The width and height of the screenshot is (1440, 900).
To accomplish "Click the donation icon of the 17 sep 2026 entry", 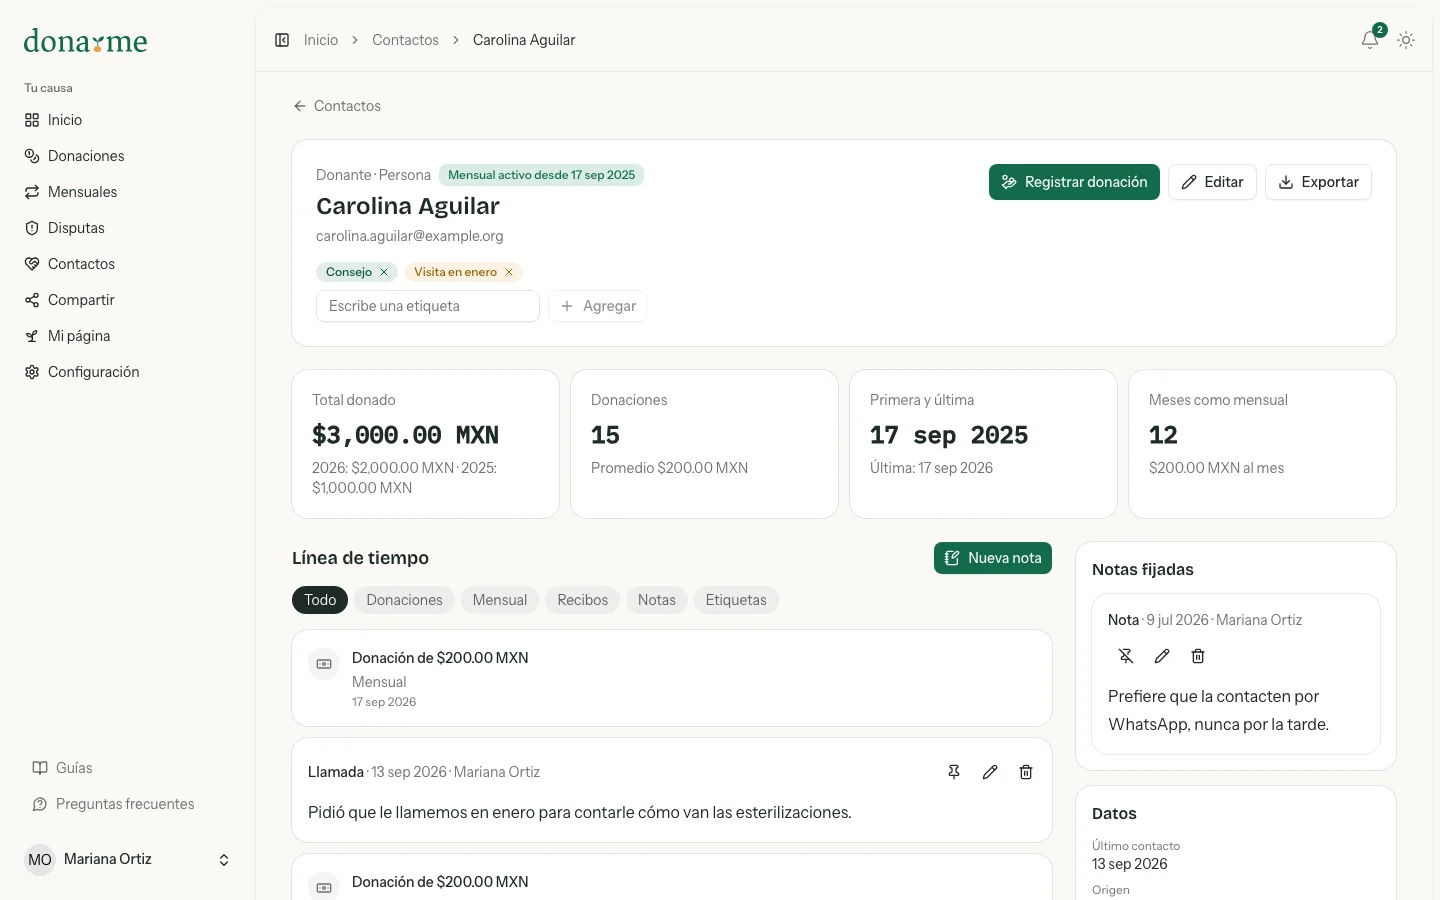I will 324,664.
